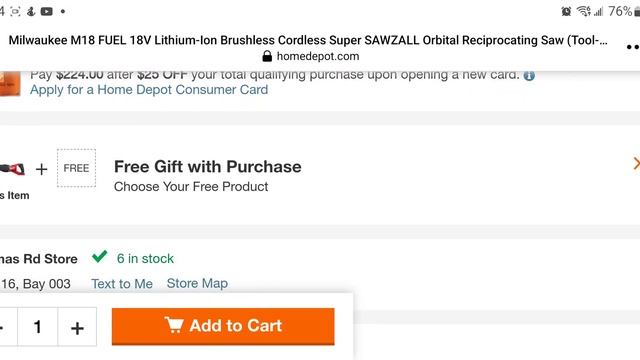Add the SAWZALL to cart

coord(223,326)
